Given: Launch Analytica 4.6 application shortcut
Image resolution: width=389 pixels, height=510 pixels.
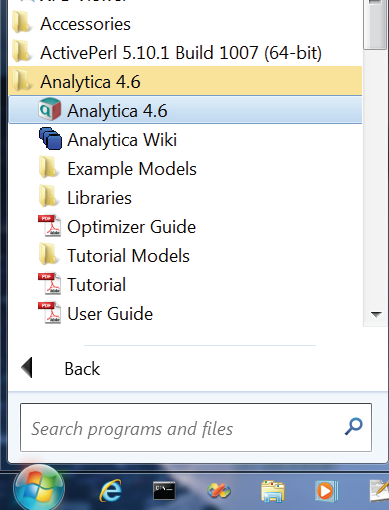Looking at the screenshot, I should coord(185,110).
